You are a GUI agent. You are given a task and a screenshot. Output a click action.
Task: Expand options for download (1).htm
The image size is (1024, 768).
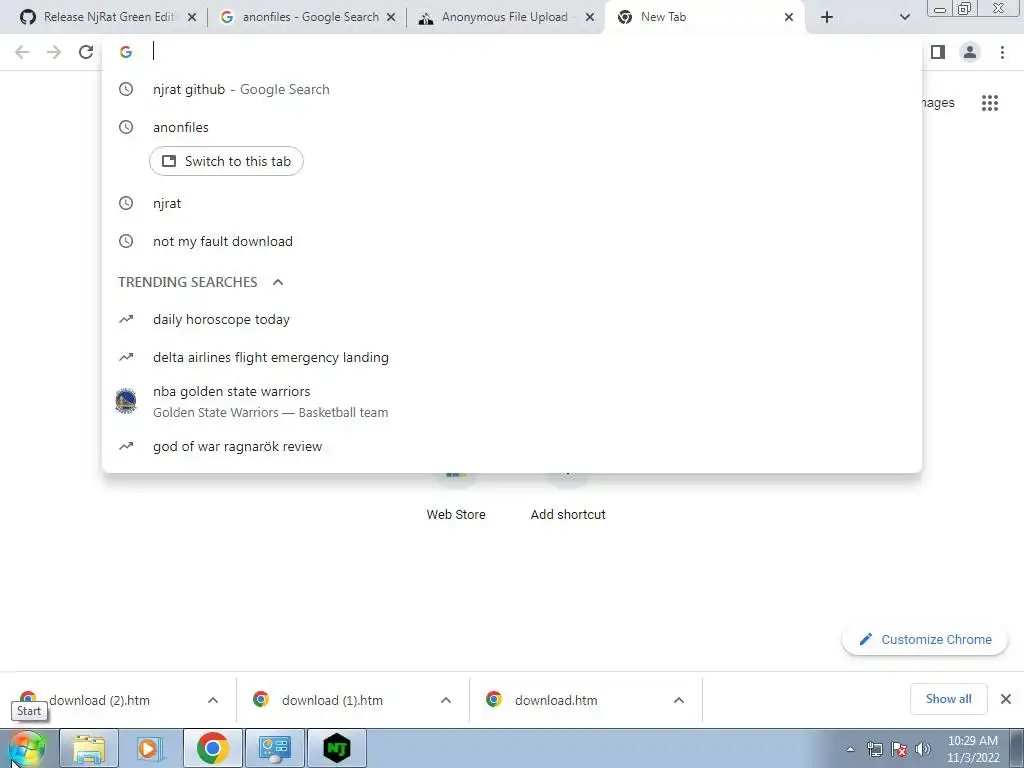click(446, 700)
